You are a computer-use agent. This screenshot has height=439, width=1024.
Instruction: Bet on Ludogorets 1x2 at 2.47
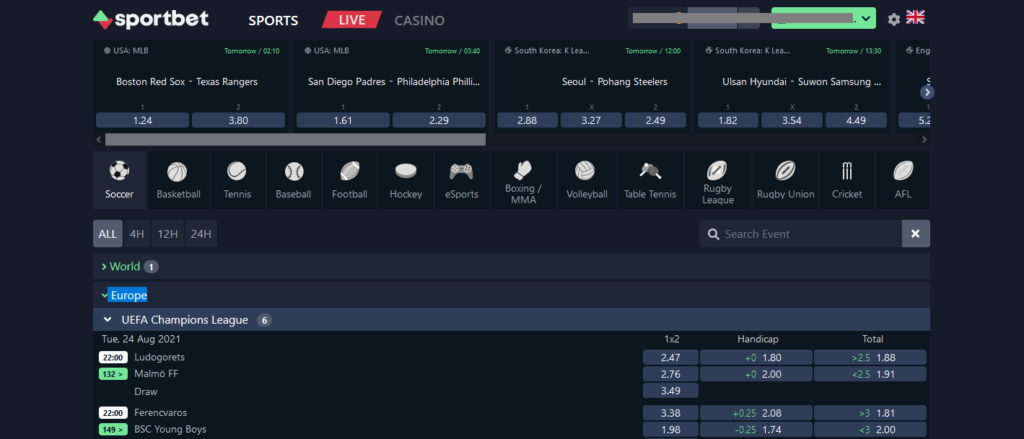[671, 357]
